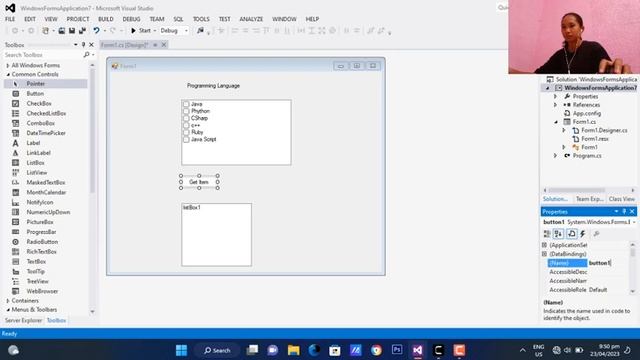The width and height of the screenshot is (640, 360).
Task: Check the Java Script item checkbox
Action: pos(186,139)
